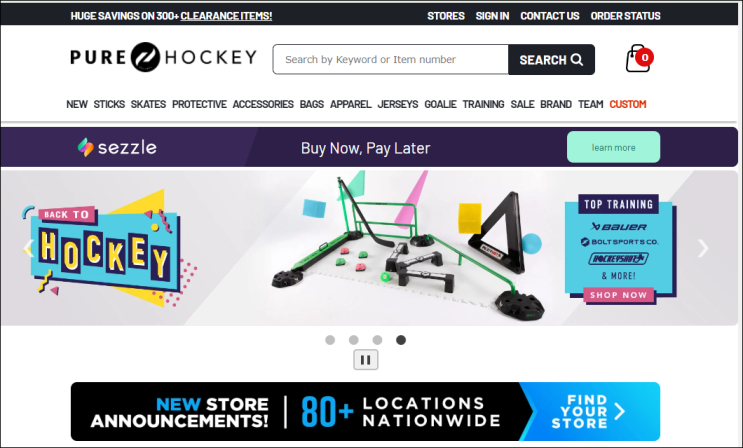Go to the previous carousel slide using the left arrow
Screen dimensions: 743x448
pos(29,248)
